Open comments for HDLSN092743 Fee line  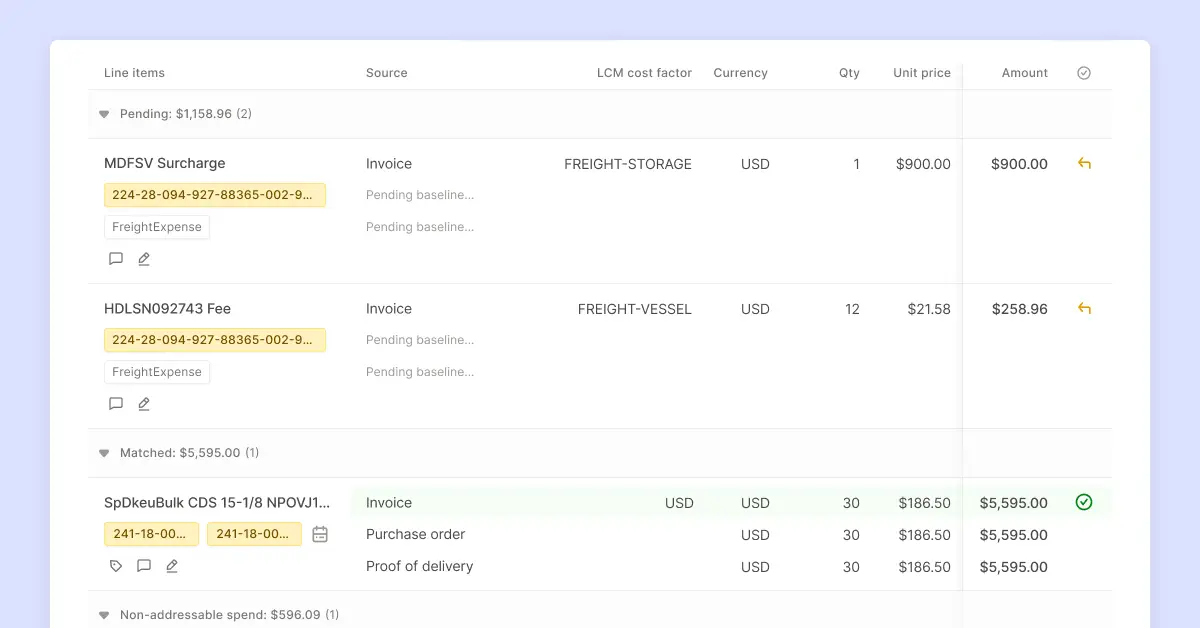point(116,404)
